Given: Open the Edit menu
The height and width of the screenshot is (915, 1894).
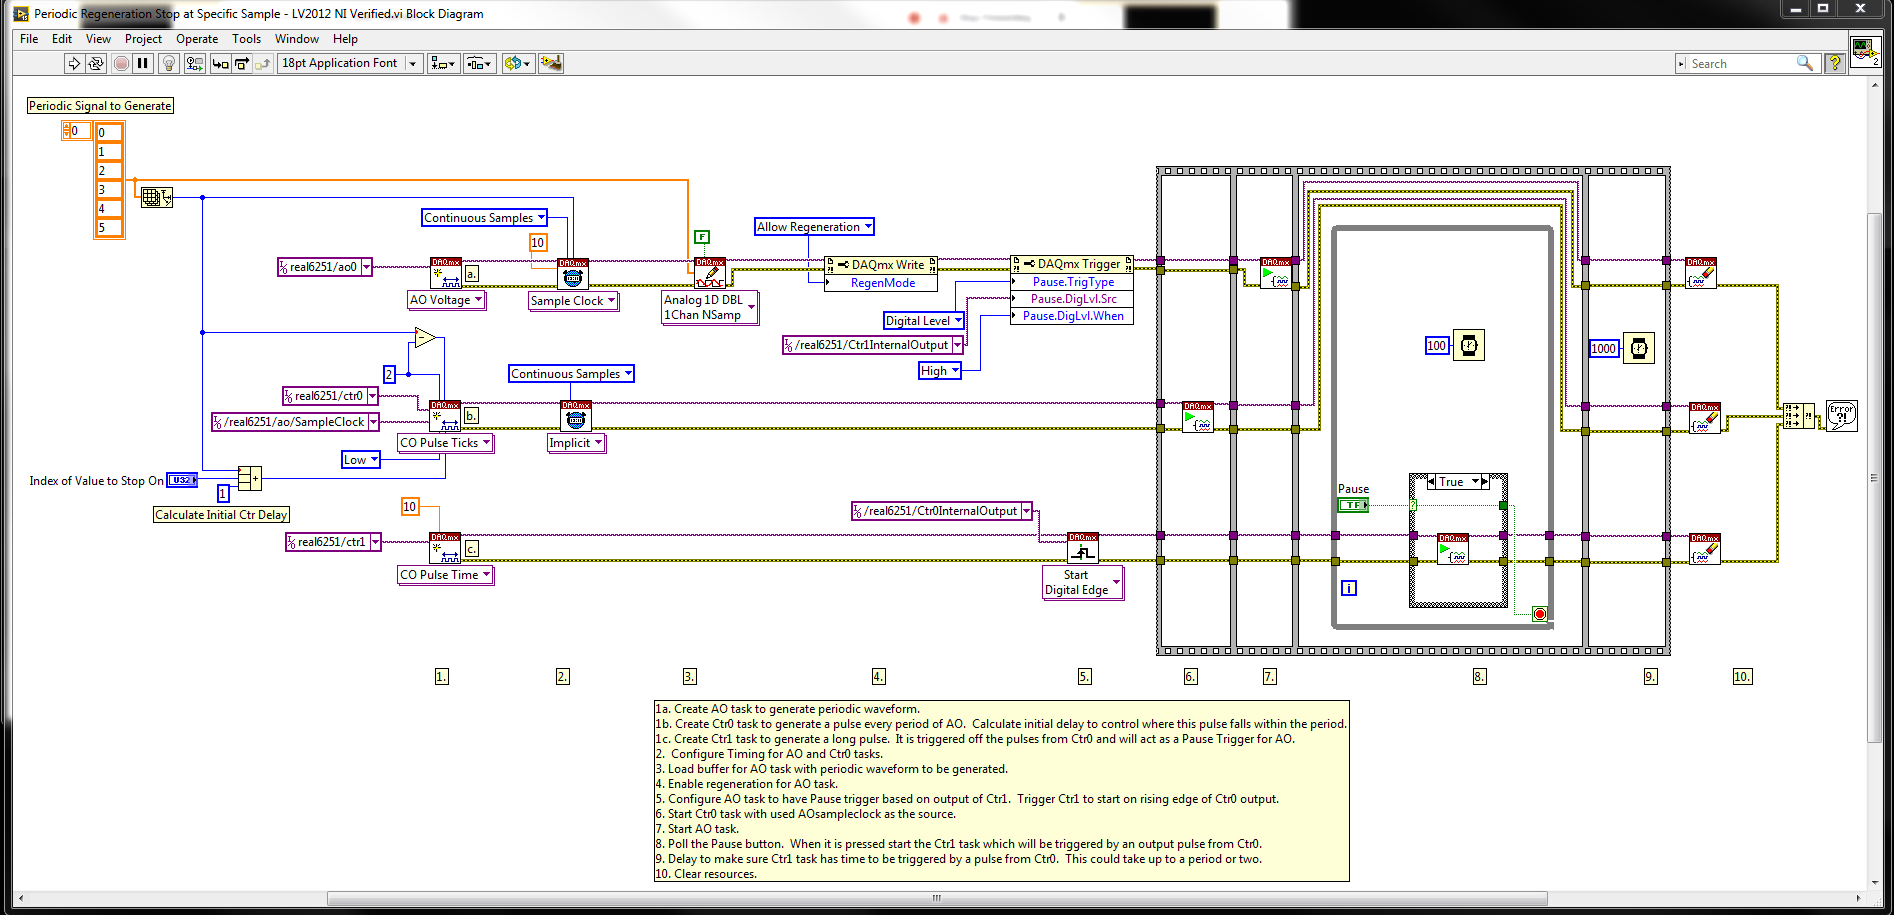Looking at the screenshot, I should coord(62,39).
